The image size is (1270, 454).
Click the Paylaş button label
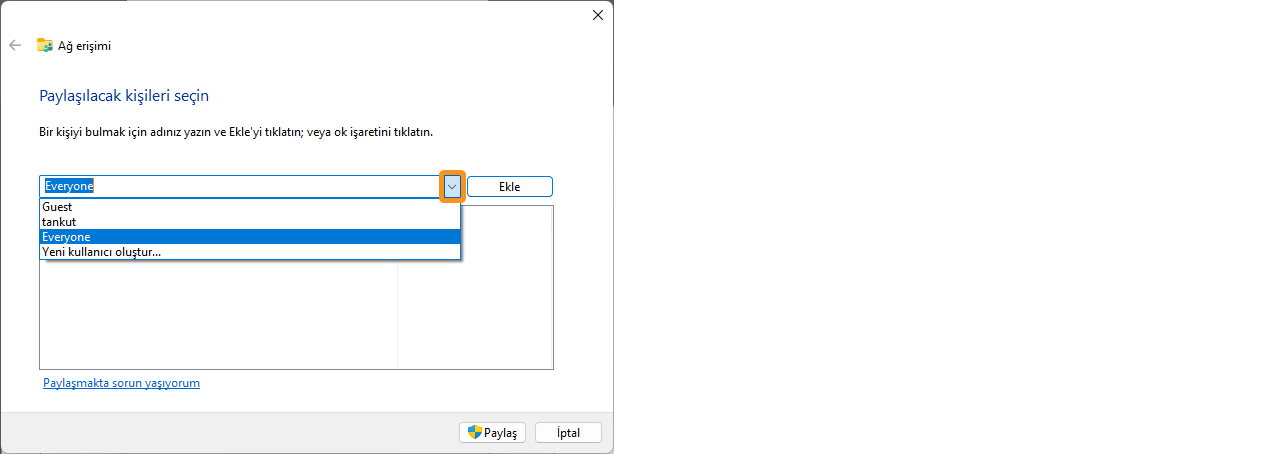click(x=500, y=433)
